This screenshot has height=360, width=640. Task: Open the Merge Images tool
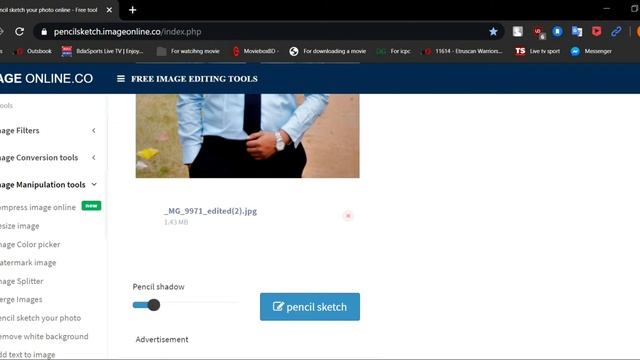point(21,299)
